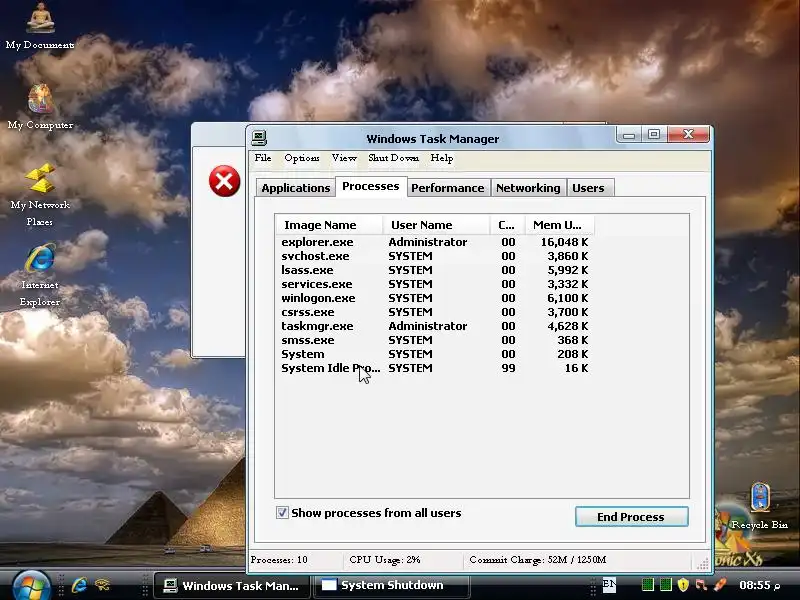Viewport: 800px width, 600px height.
Task: Click the 6,100 K memory value
Action: (x=567, y=298)
